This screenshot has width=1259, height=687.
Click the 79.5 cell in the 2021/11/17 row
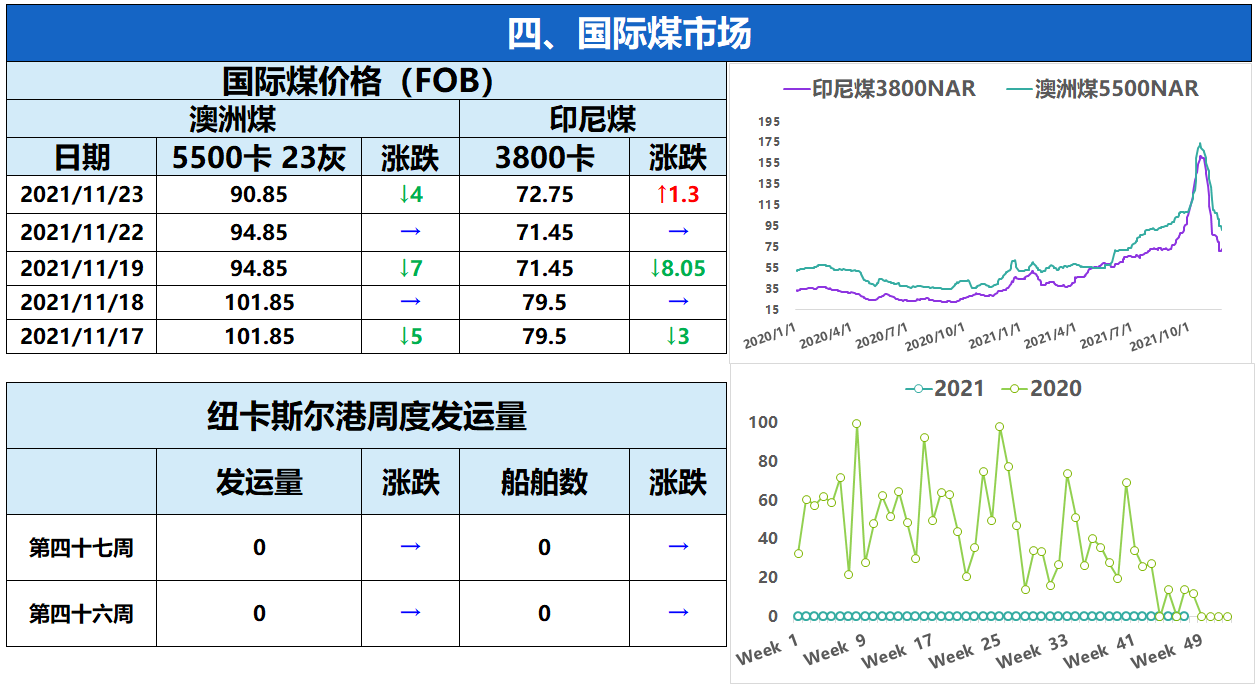click(x=545, y=336)
